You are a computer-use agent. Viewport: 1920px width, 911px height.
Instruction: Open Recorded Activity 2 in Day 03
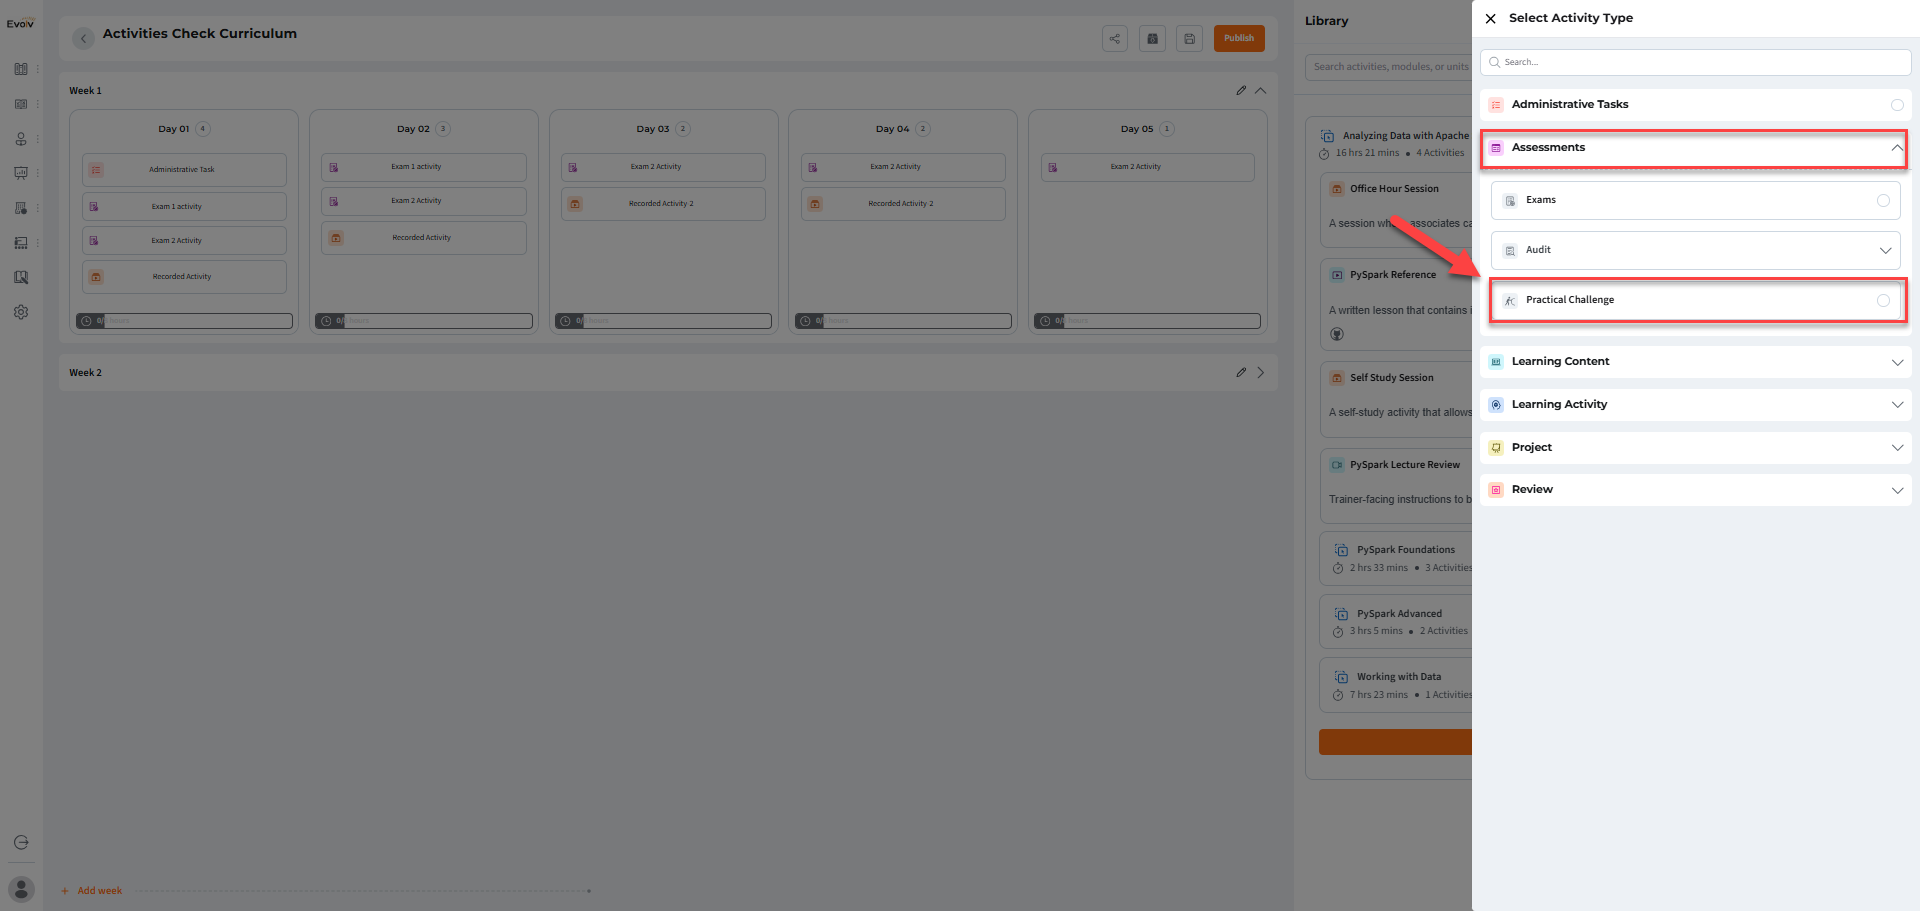pyautogui.click(x=663, y=204)
